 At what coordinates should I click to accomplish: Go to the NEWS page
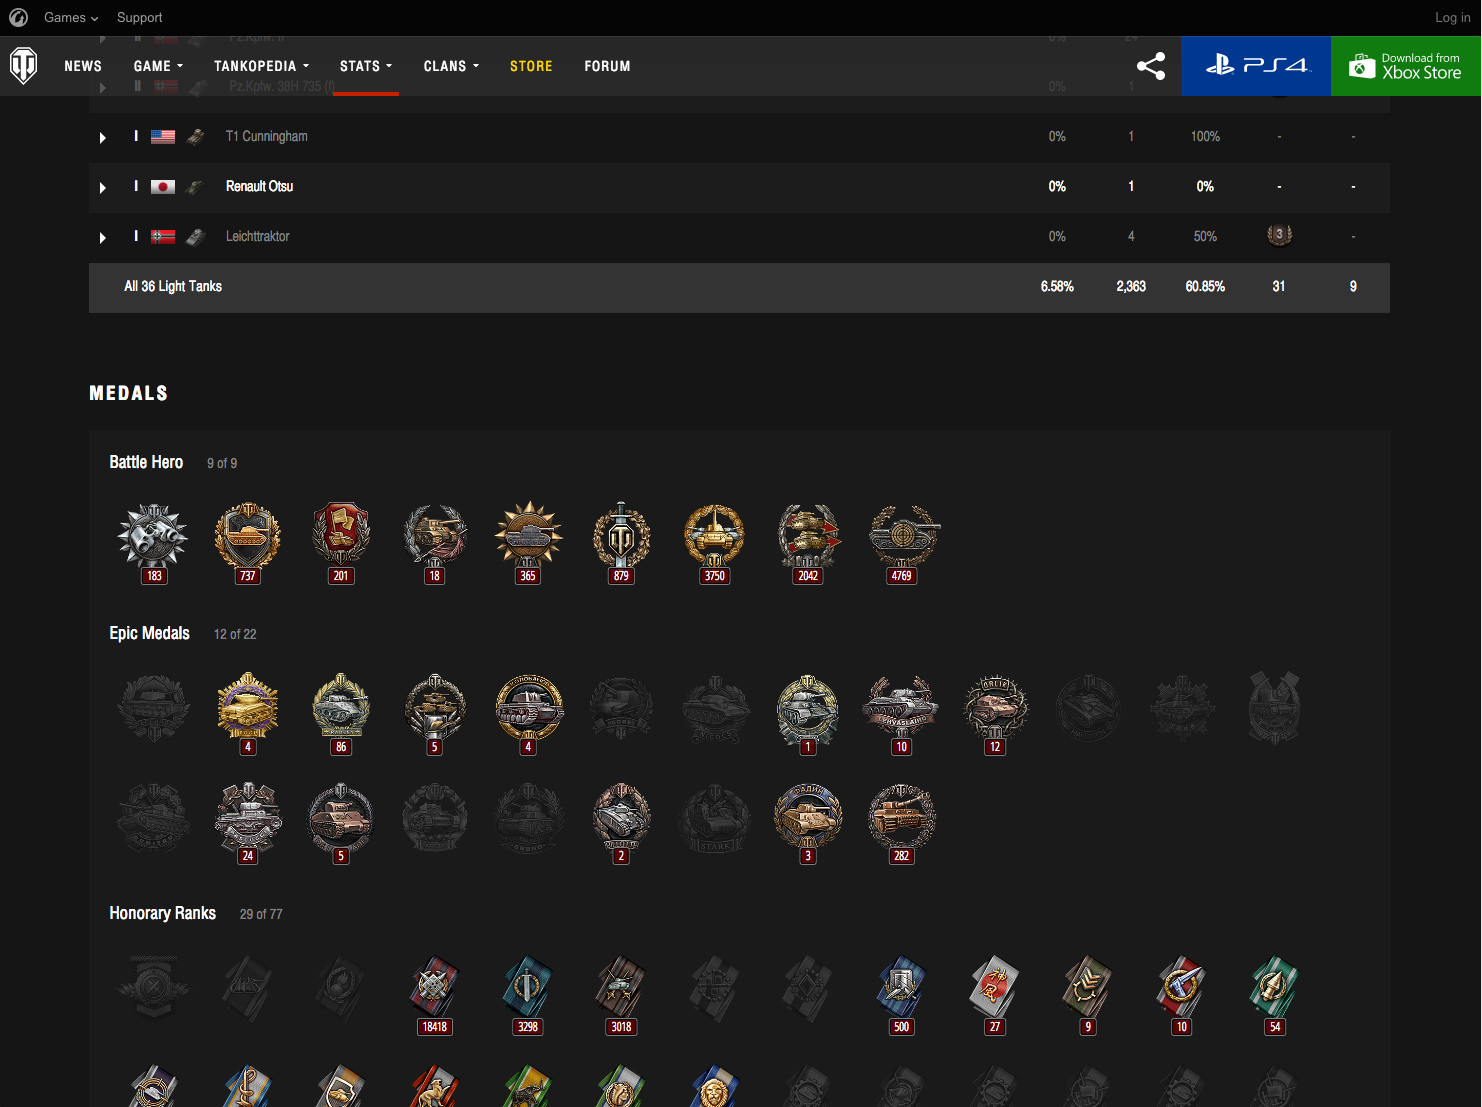(x=83, y=66)
